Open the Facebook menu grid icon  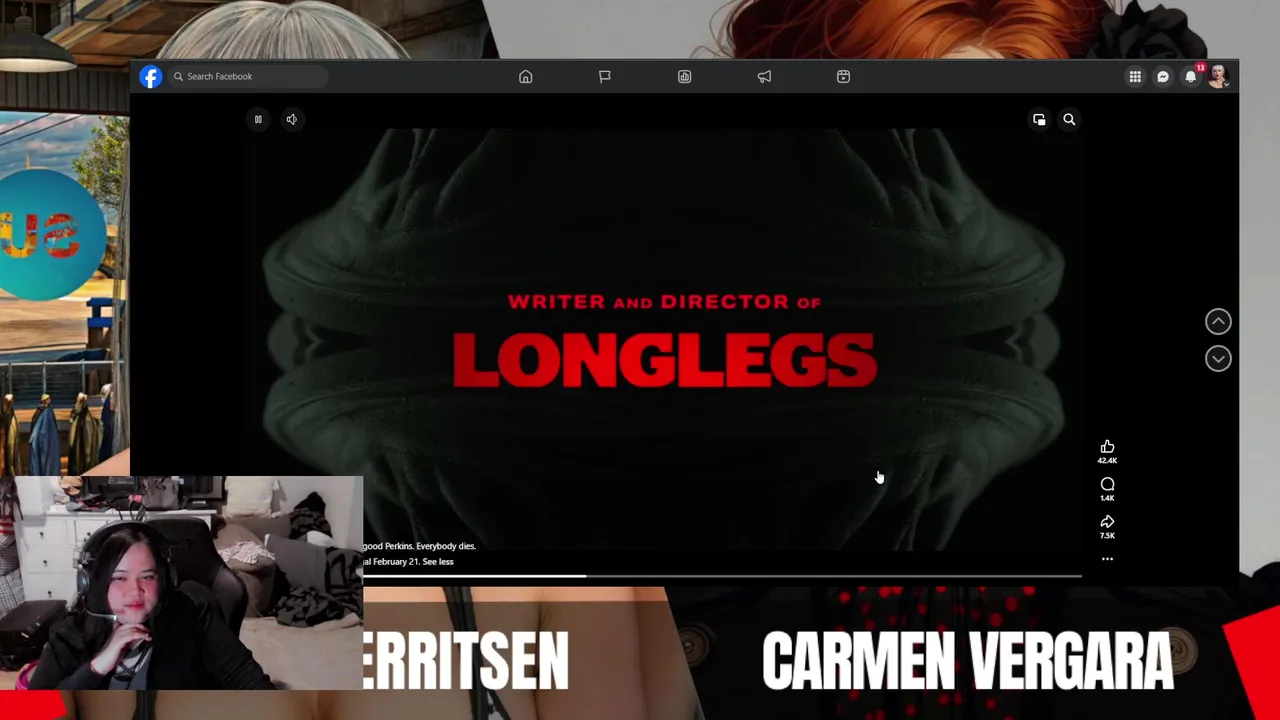(x=1135, y=77)
